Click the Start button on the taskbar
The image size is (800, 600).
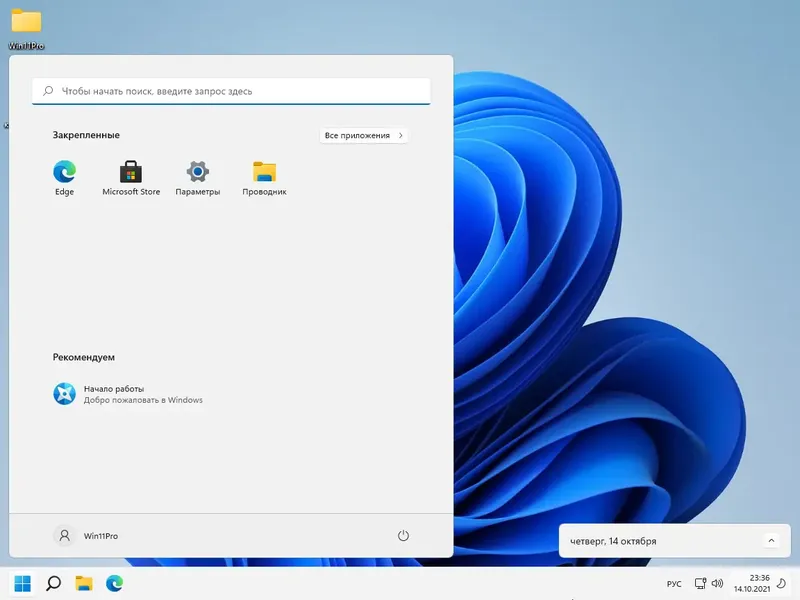(x=22, y=583)
